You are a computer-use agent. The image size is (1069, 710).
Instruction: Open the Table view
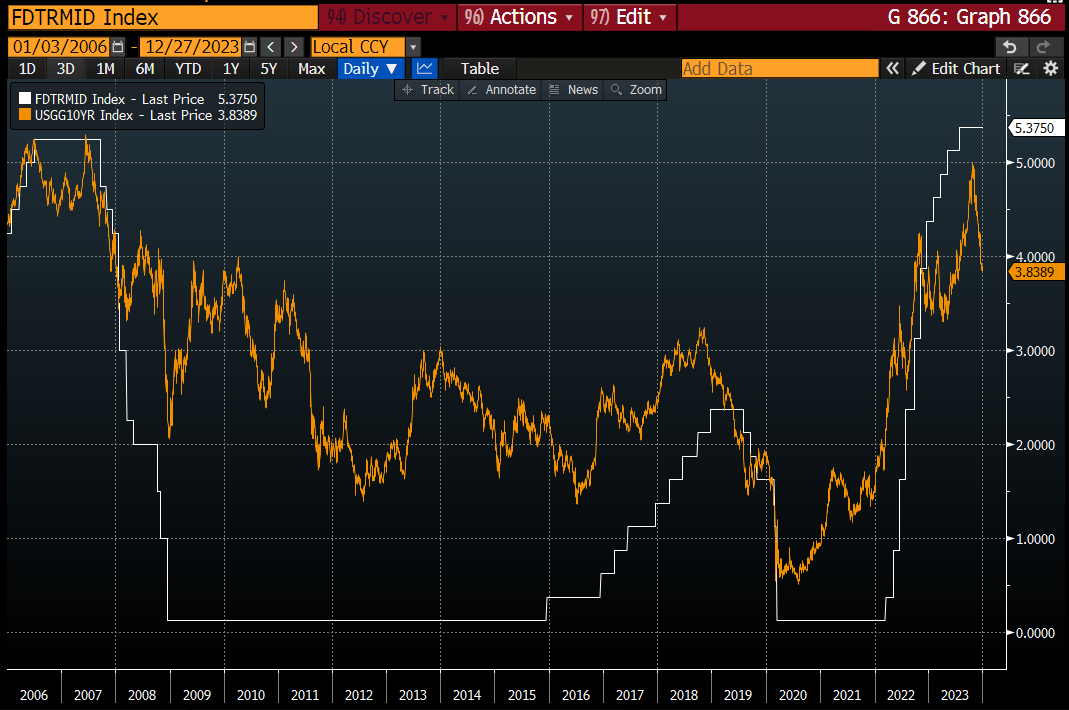point(480,68)
